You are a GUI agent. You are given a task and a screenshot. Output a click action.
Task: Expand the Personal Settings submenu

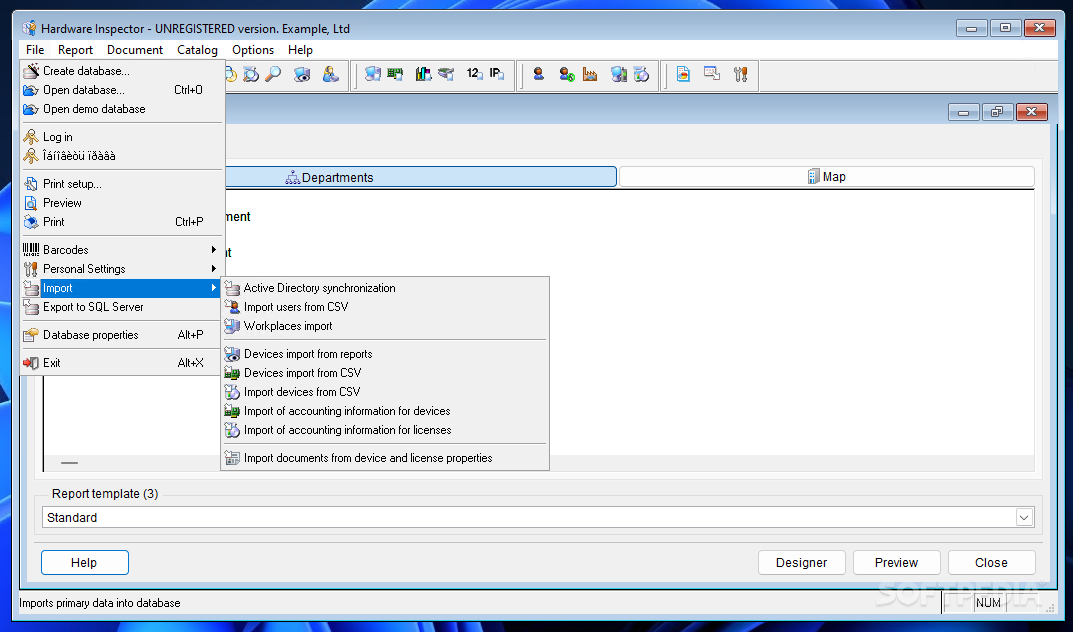click(214, 269)
